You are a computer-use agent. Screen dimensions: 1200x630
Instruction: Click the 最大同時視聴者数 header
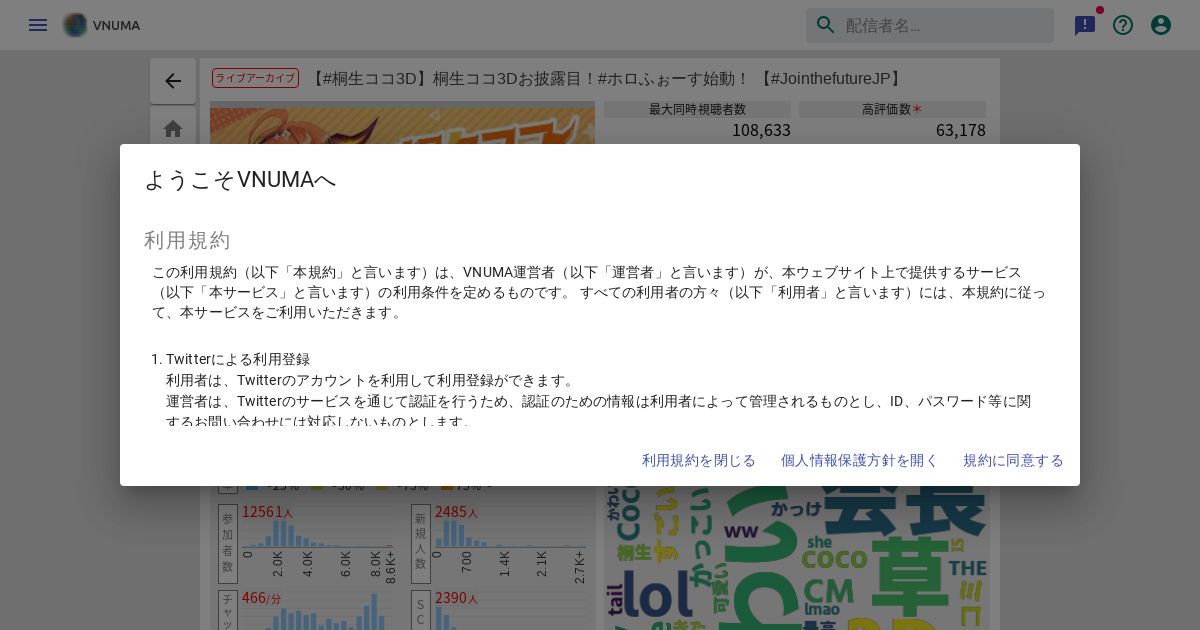click(x=697, y=109)
